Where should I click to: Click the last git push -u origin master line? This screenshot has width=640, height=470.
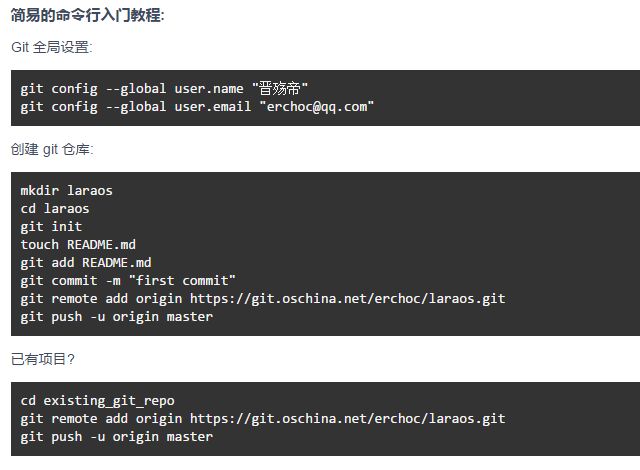coord(117,437)
